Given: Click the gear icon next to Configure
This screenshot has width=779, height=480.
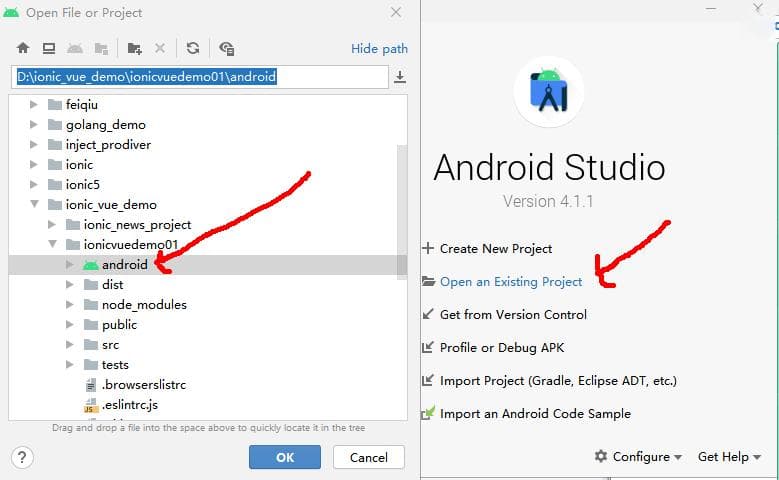Looking at the screenshot, I should pyautogui.click(x=601, y=456).
